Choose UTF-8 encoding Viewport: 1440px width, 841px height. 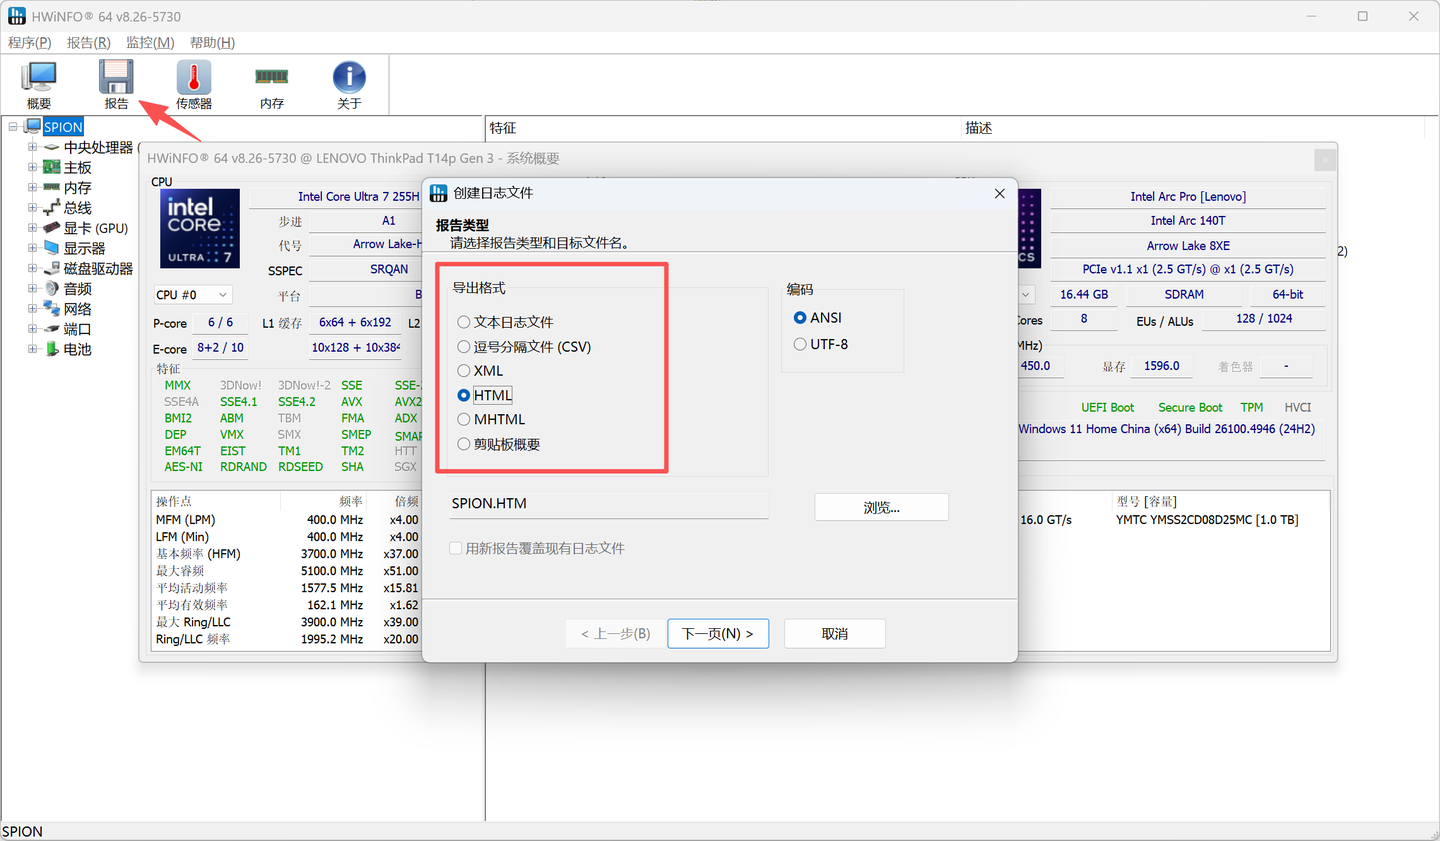pyautogui.click(x=820, y=344)
